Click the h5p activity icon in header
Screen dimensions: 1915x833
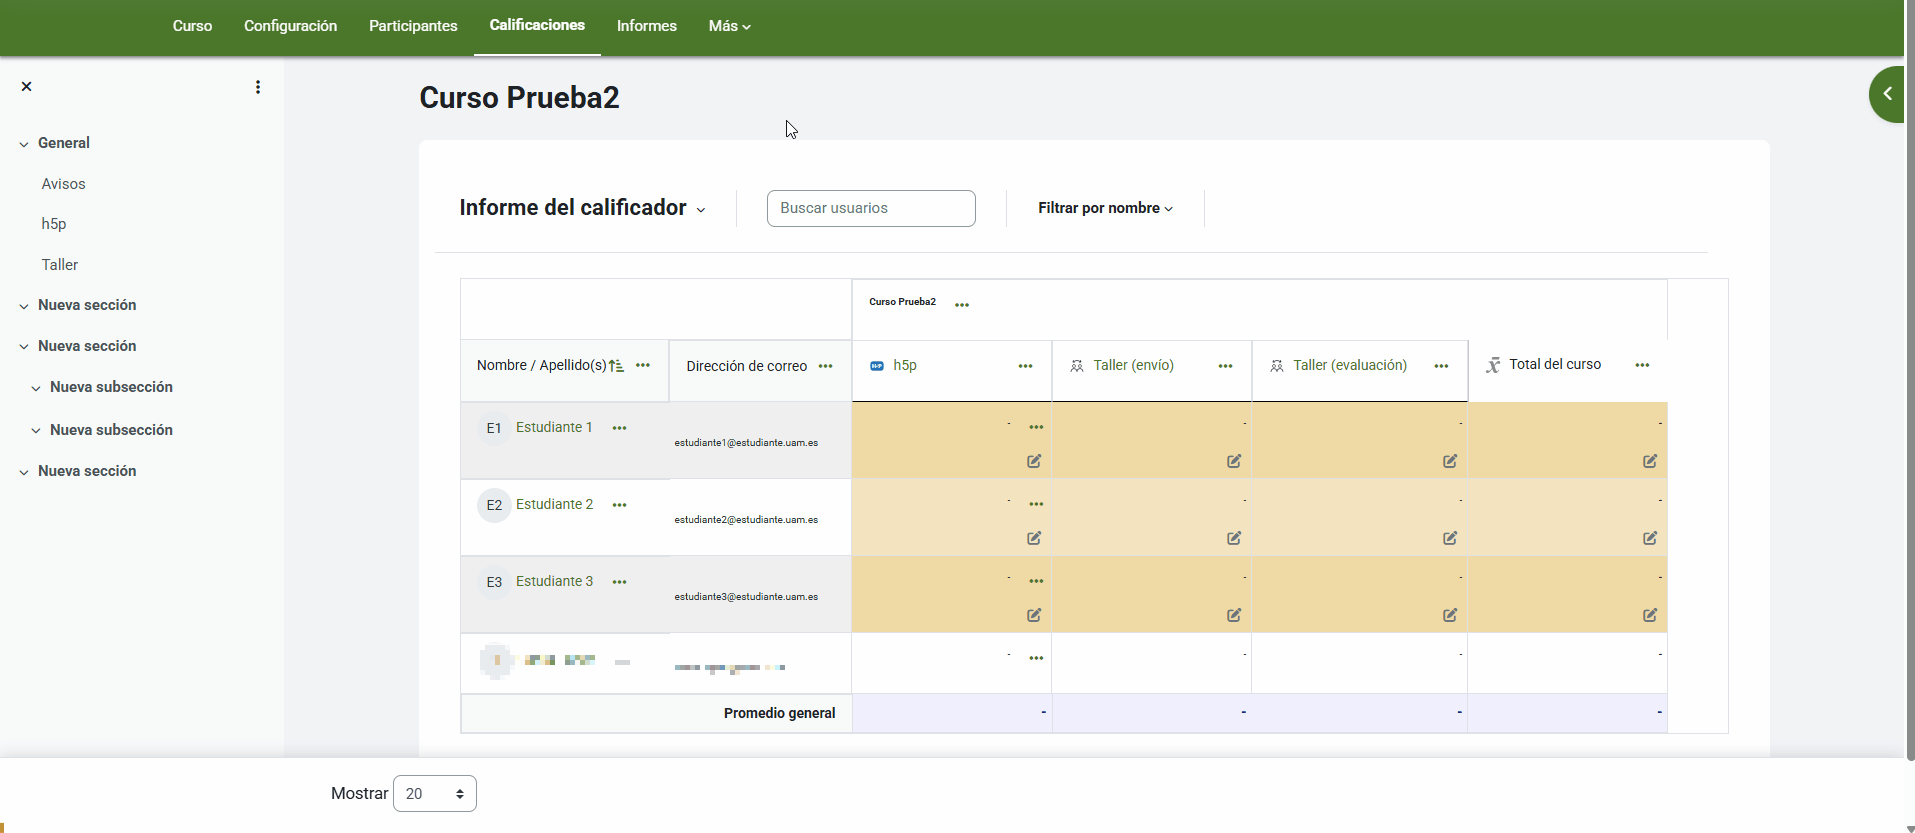877,366
